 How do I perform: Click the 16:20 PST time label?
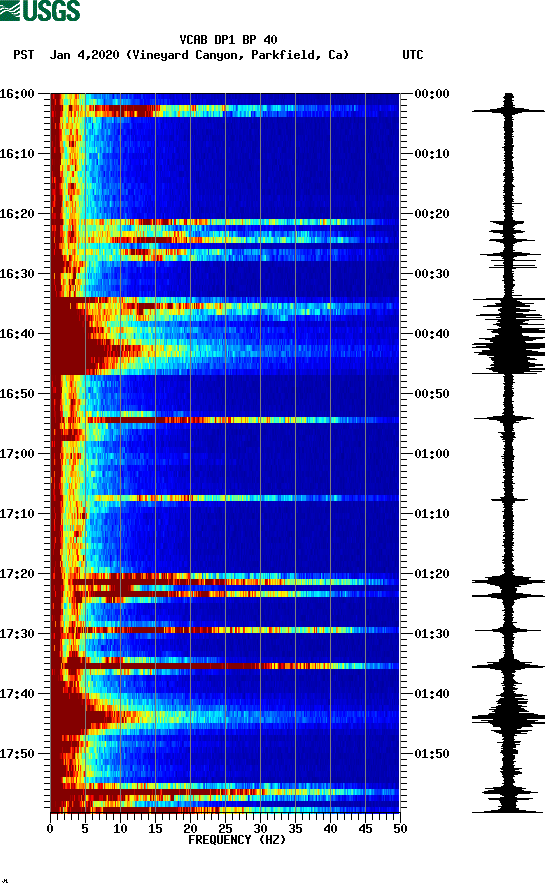(x=17, y=213)
